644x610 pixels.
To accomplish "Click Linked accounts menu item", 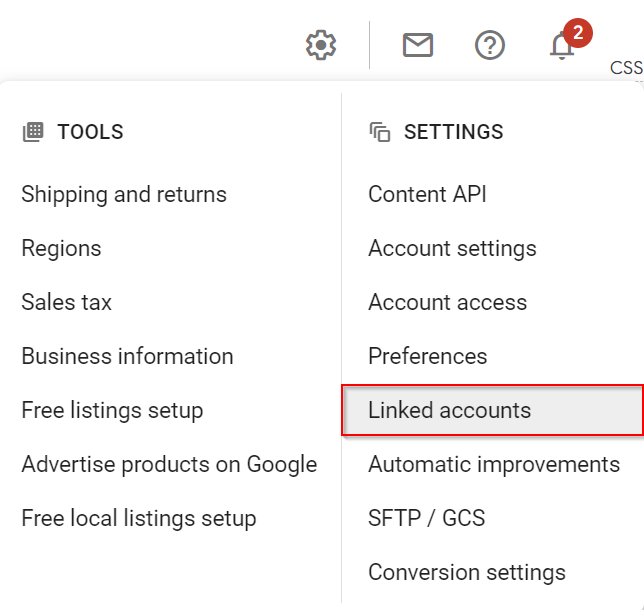I will tap(492, 410).
